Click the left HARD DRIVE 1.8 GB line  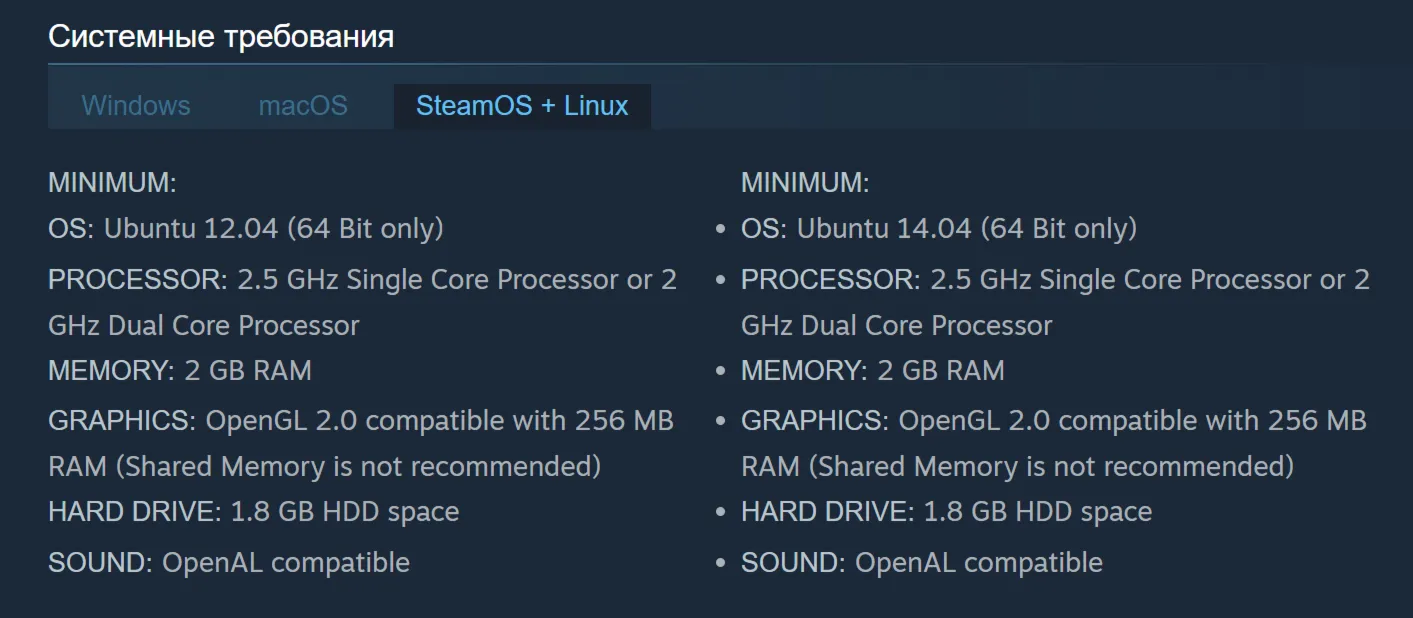coord(254,512)
